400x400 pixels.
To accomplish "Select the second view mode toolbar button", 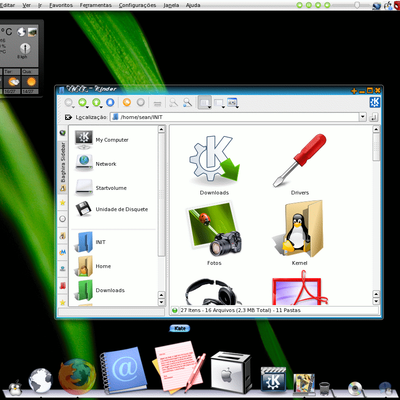I will coord(219,103).
